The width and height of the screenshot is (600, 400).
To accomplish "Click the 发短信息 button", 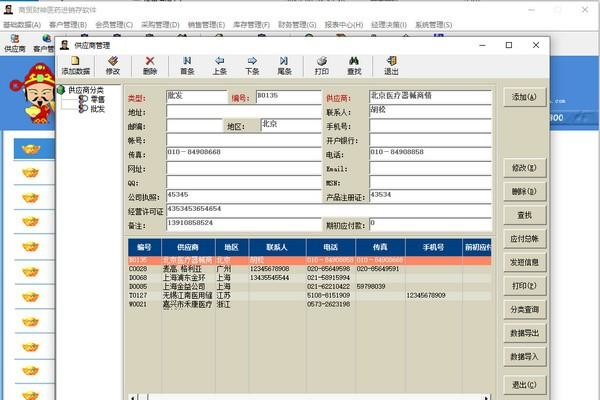I will 524,262.
